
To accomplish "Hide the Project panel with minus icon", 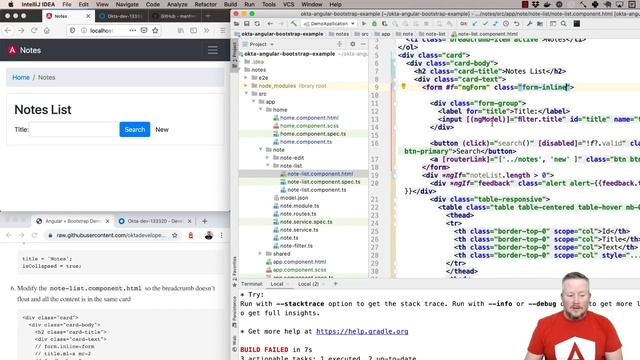I will pyautogui.click(x=363, y=44).
